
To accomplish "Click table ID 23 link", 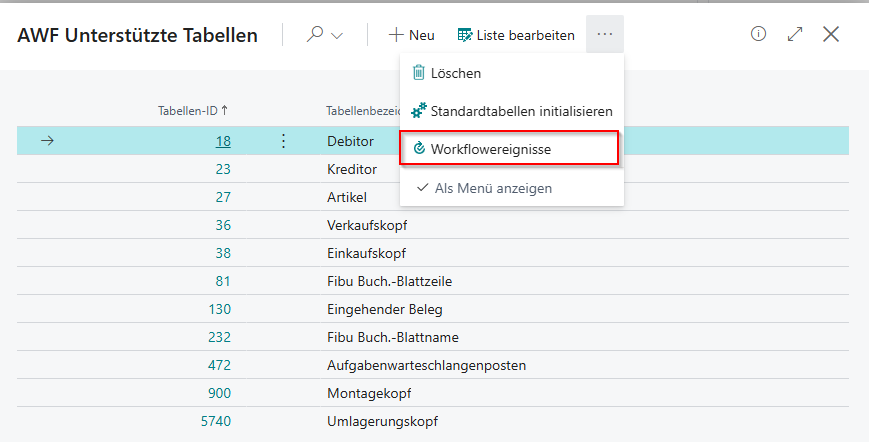I will point(223,169).
